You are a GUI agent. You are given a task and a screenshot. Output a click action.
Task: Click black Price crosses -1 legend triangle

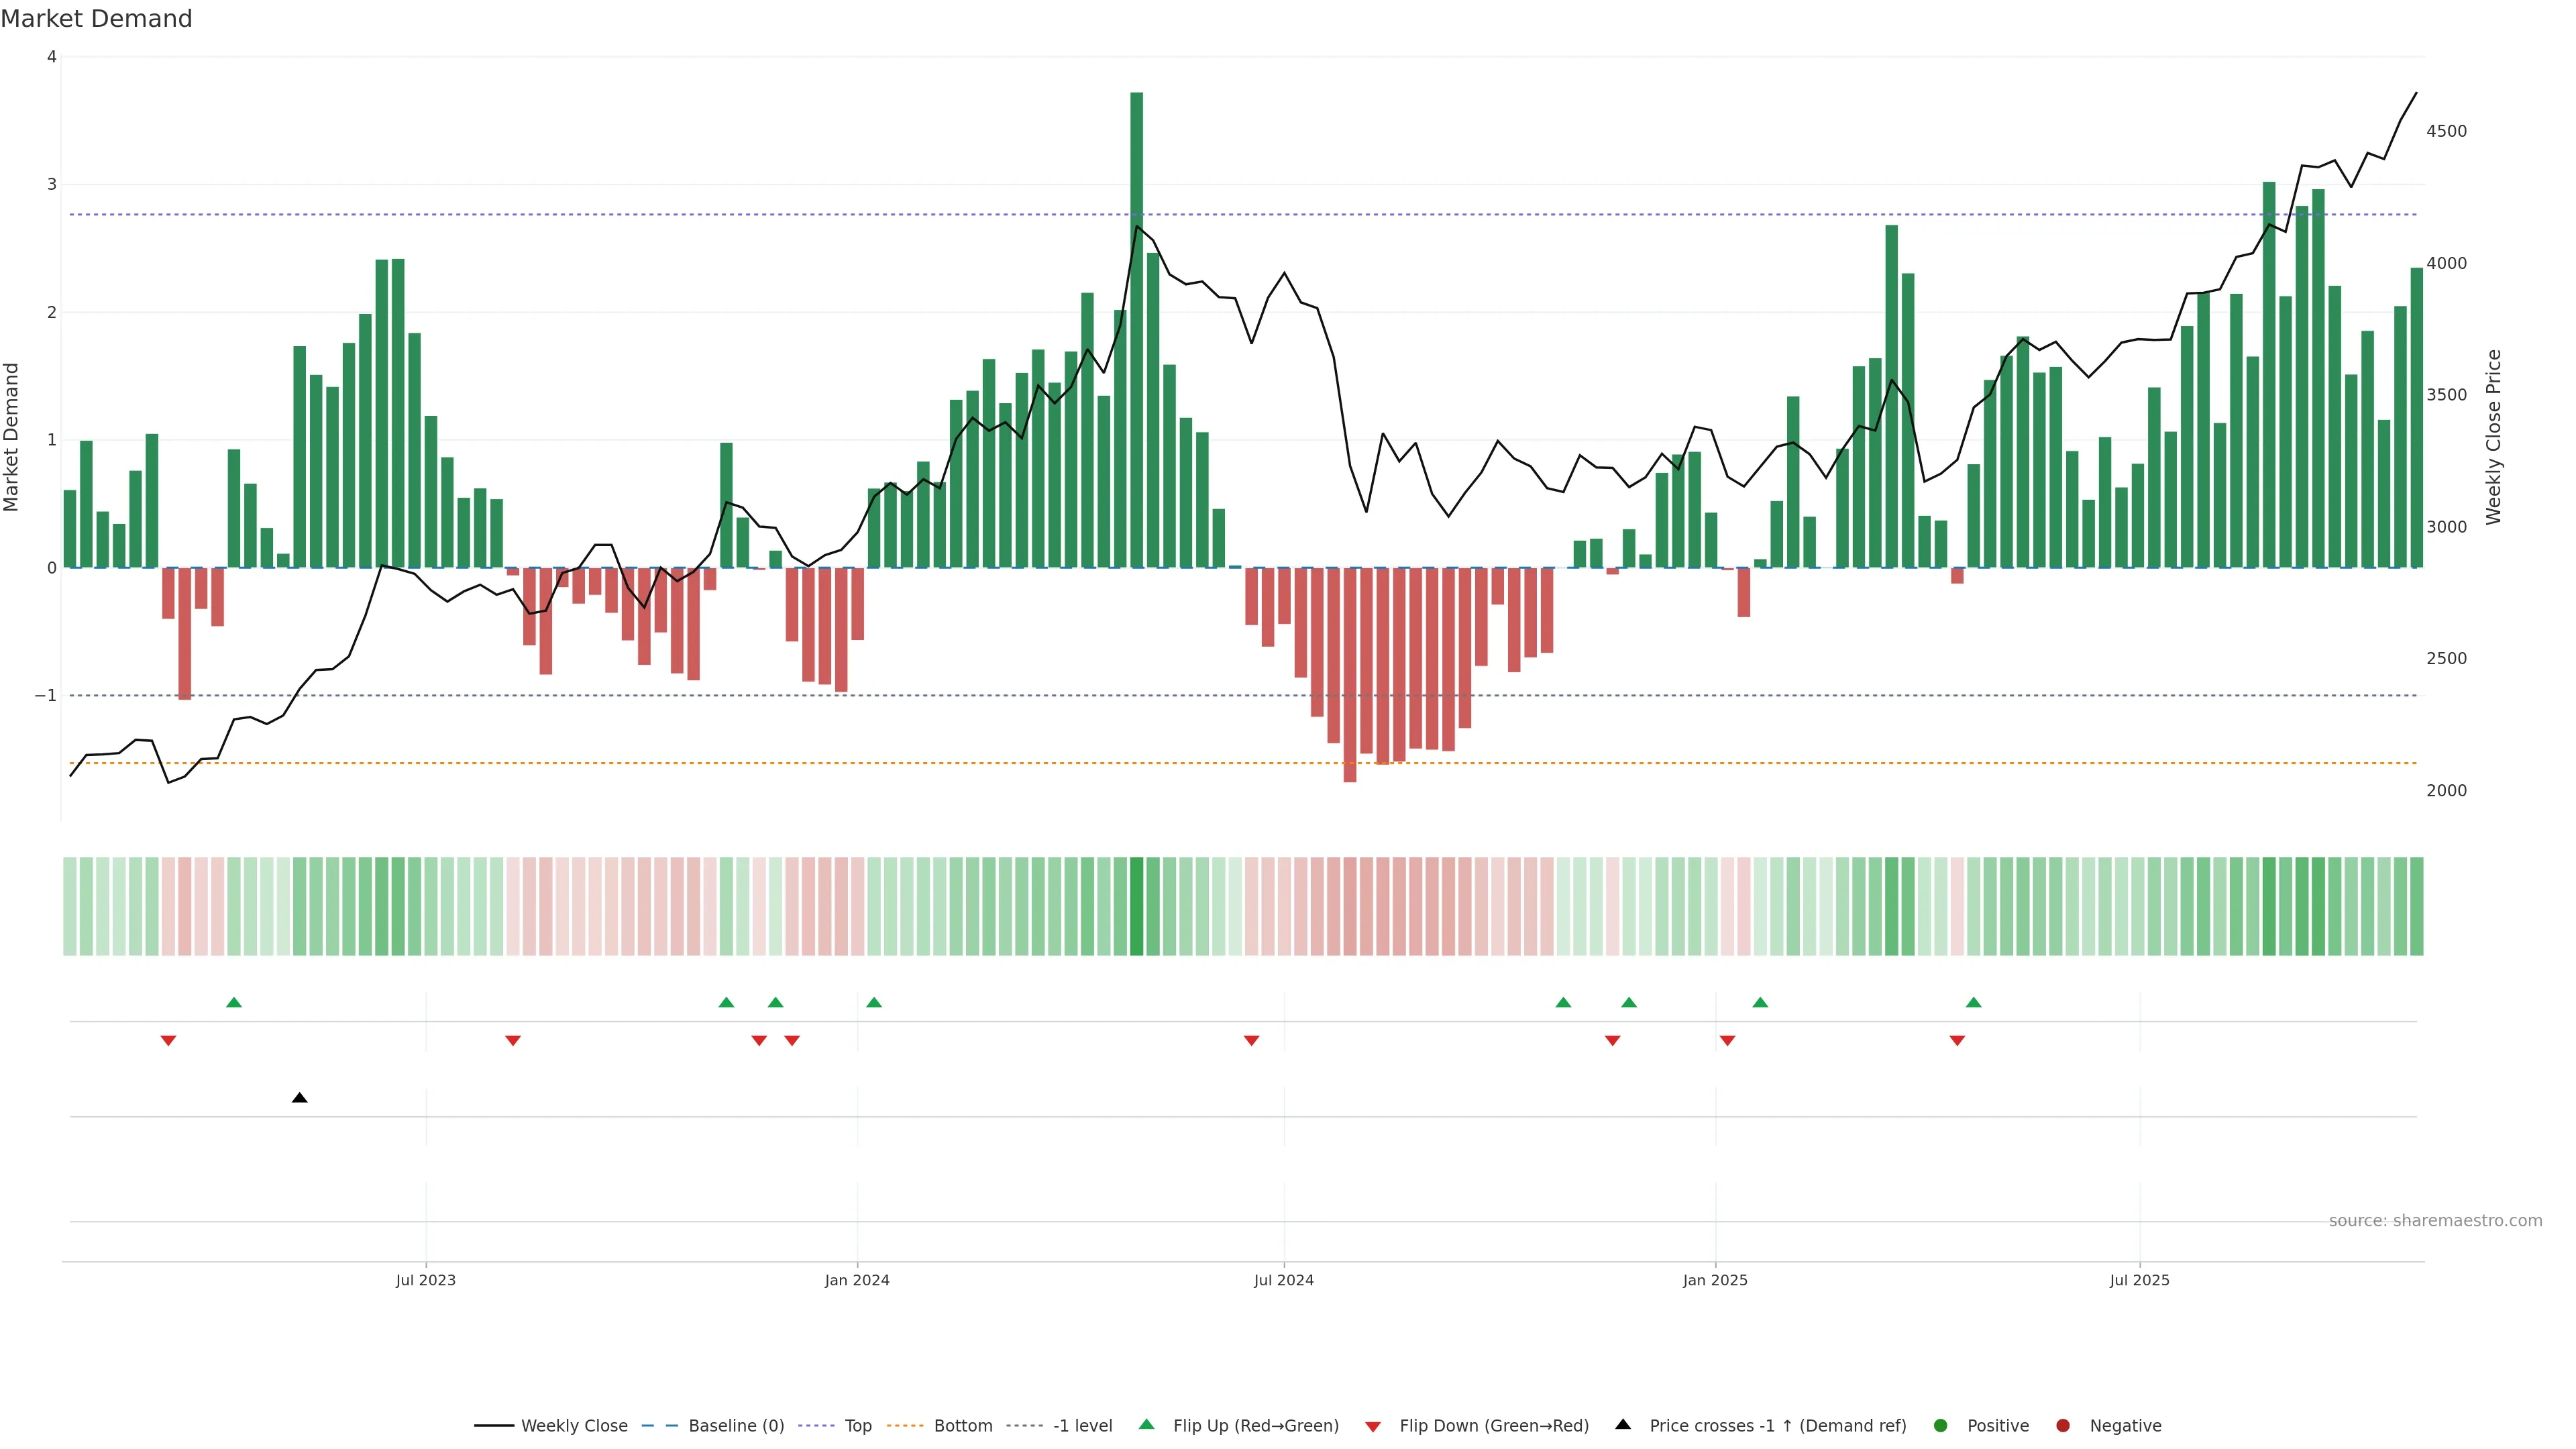coord(1623,1425)
